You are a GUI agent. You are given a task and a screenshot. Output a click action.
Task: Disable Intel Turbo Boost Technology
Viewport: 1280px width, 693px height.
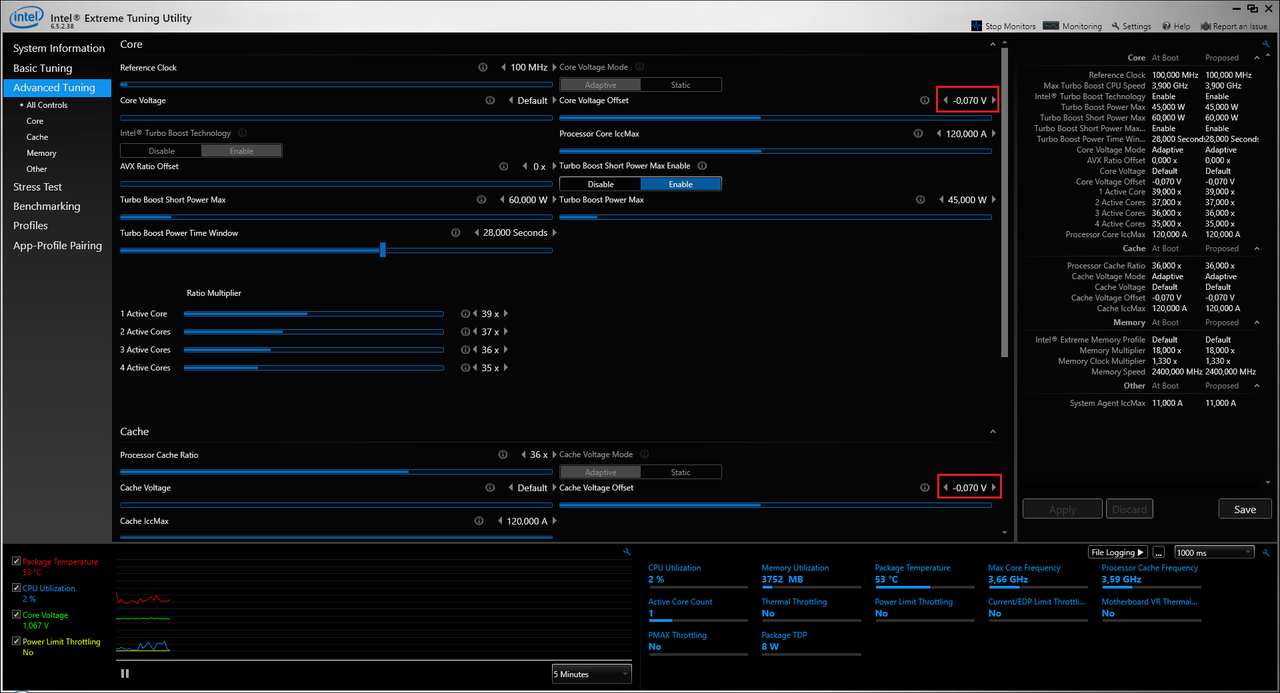coord(161,151)
